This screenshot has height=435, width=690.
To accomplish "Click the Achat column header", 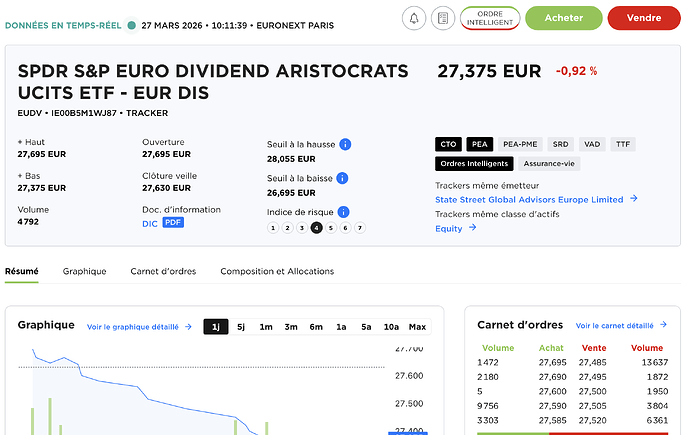I will pos(551,348).
